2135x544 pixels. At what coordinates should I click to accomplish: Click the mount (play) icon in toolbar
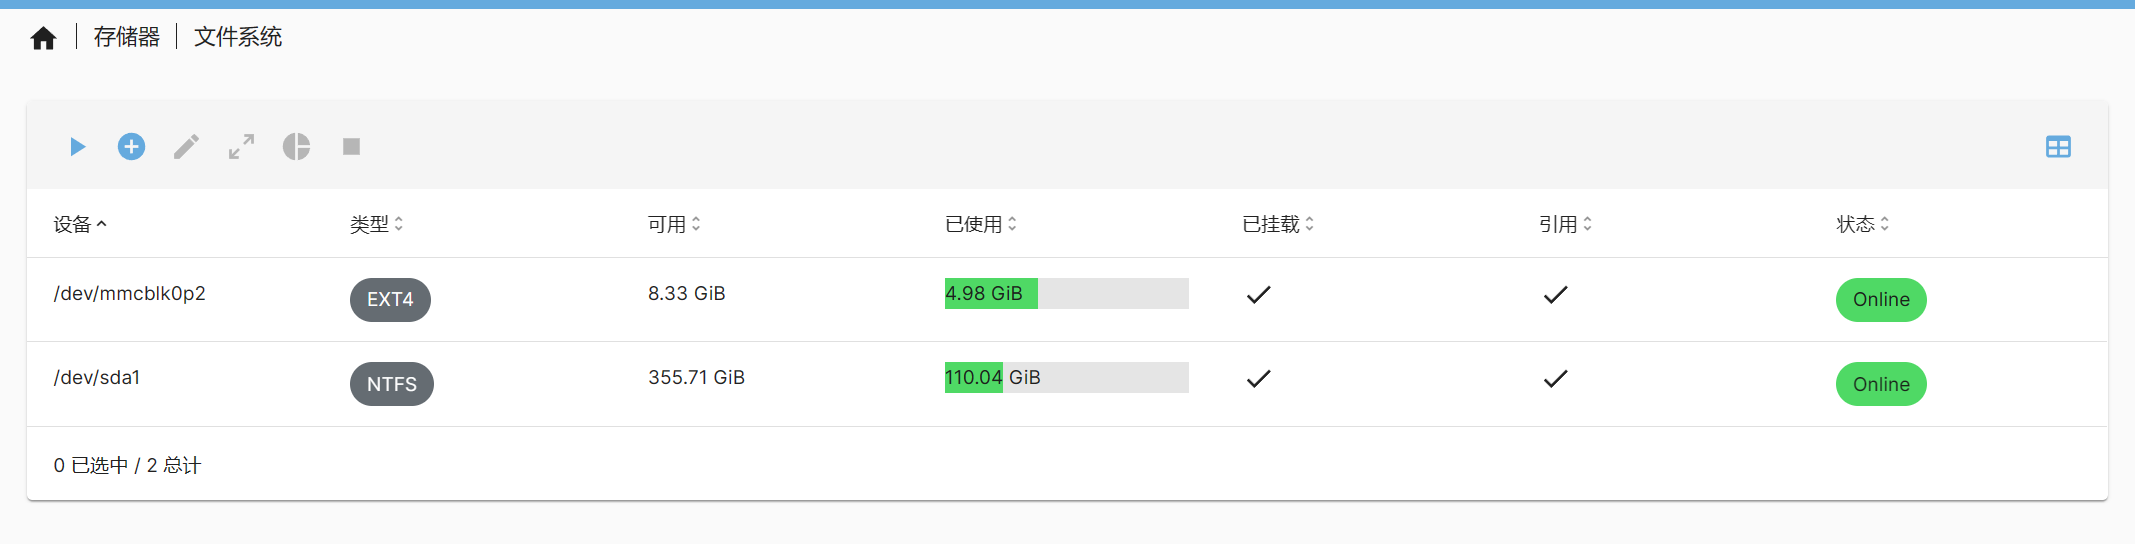[x=77, y=147]
